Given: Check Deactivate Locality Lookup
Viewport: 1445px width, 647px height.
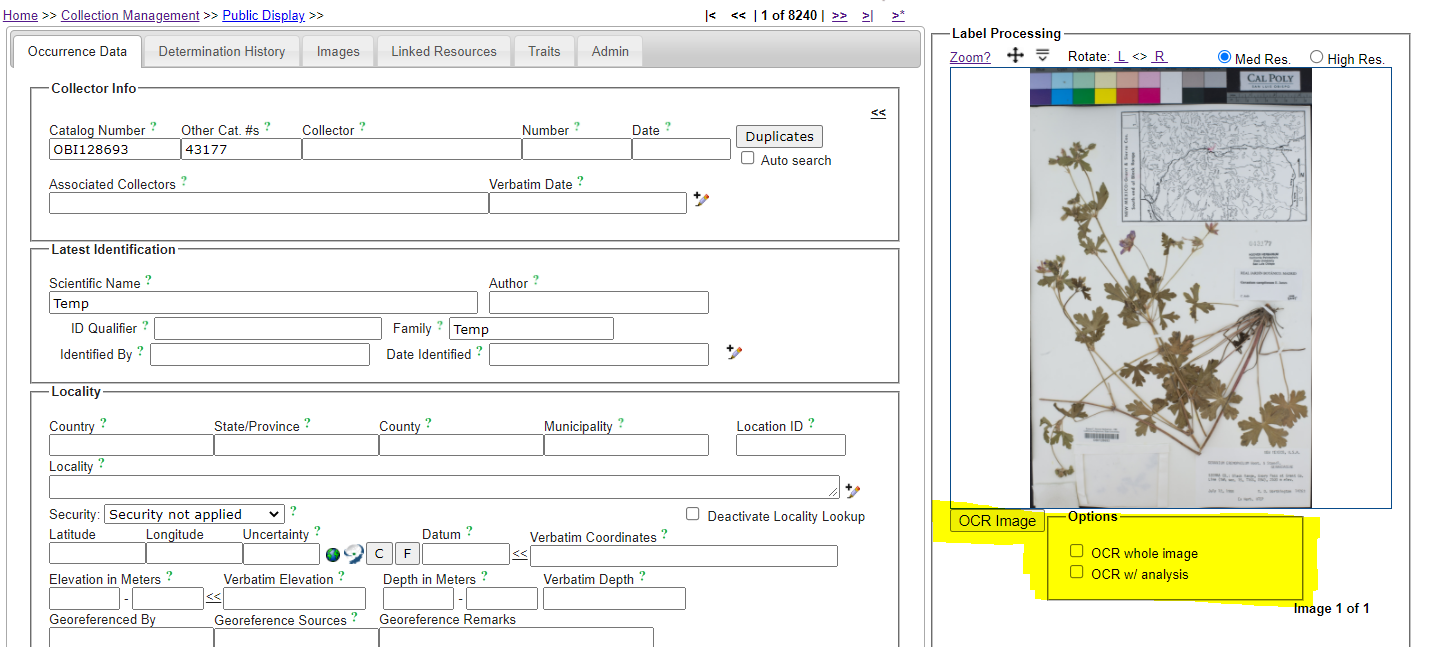Looking at the screenshot, I should tap(693, 514).
